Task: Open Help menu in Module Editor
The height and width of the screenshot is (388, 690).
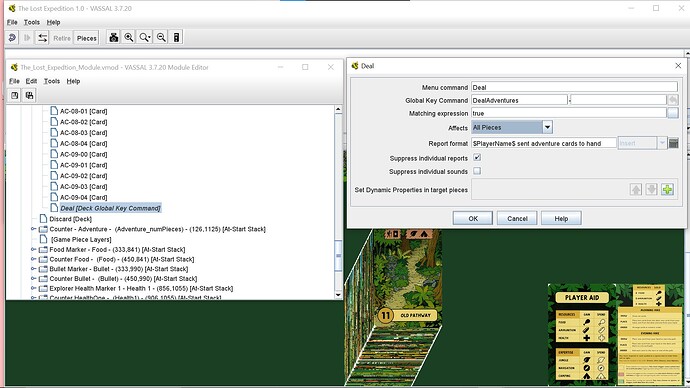Action: (x=73, y=81)
